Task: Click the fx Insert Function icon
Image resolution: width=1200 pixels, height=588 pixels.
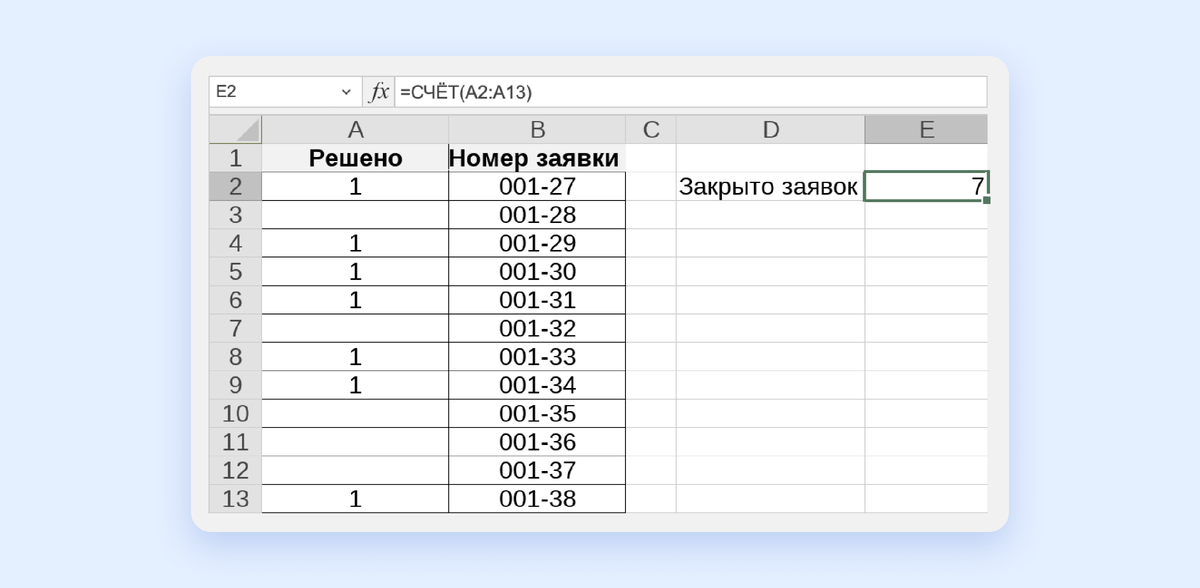Action: [x=377, y=91]
